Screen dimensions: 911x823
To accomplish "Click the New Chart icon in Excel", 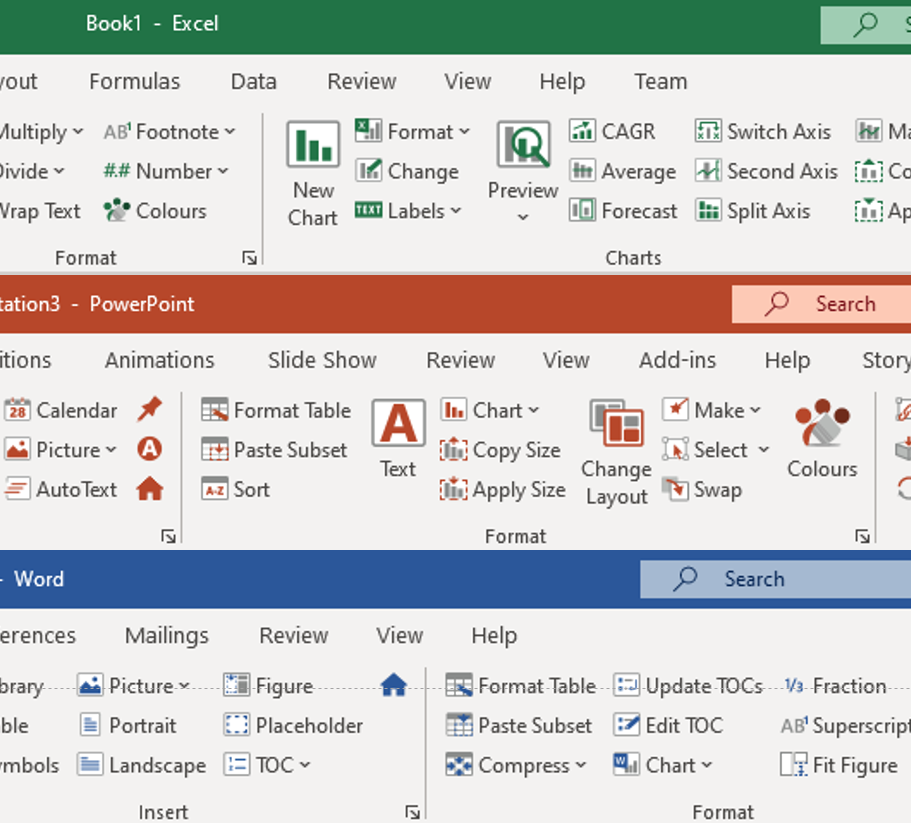I will (x=313, y=146).
